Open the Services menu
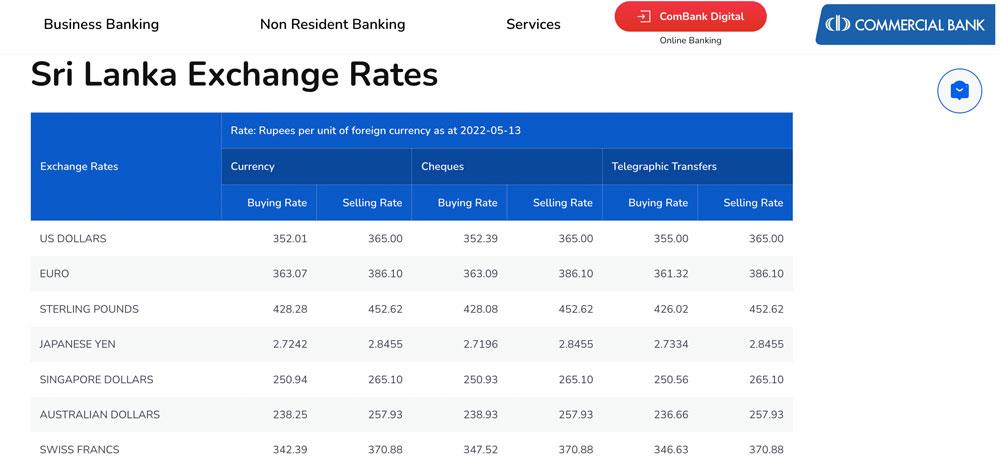Image resolution: width=1000 pixels, height=458 pixels. [533, 24]
